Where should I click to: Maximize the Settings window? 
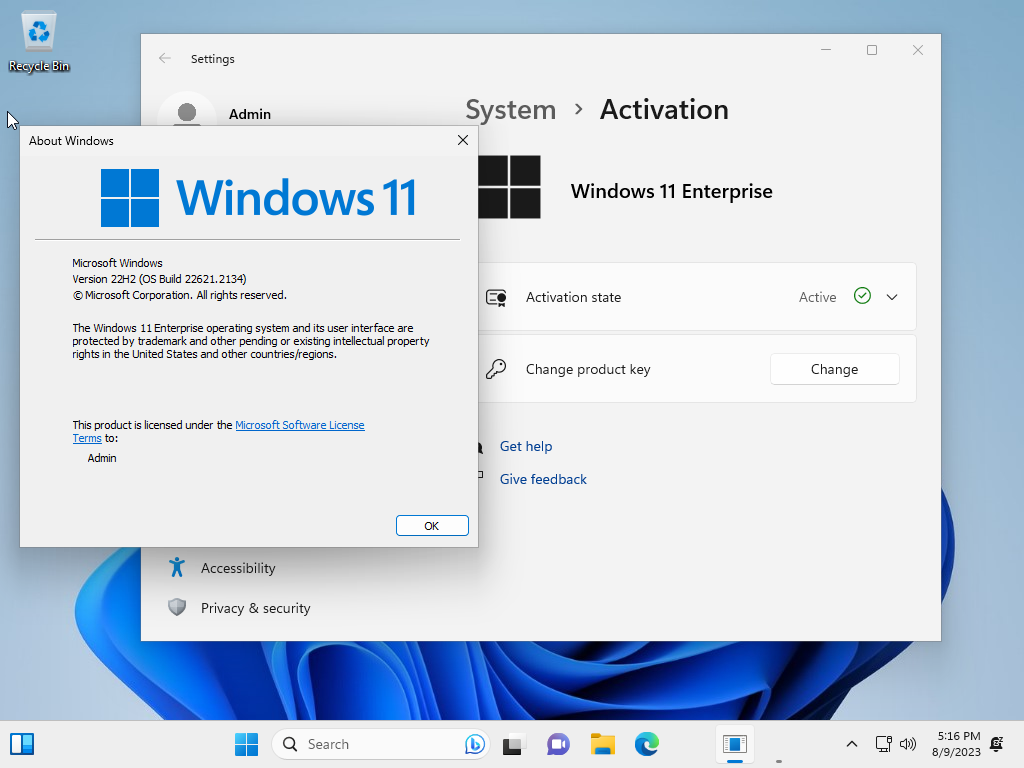point(872,50)
